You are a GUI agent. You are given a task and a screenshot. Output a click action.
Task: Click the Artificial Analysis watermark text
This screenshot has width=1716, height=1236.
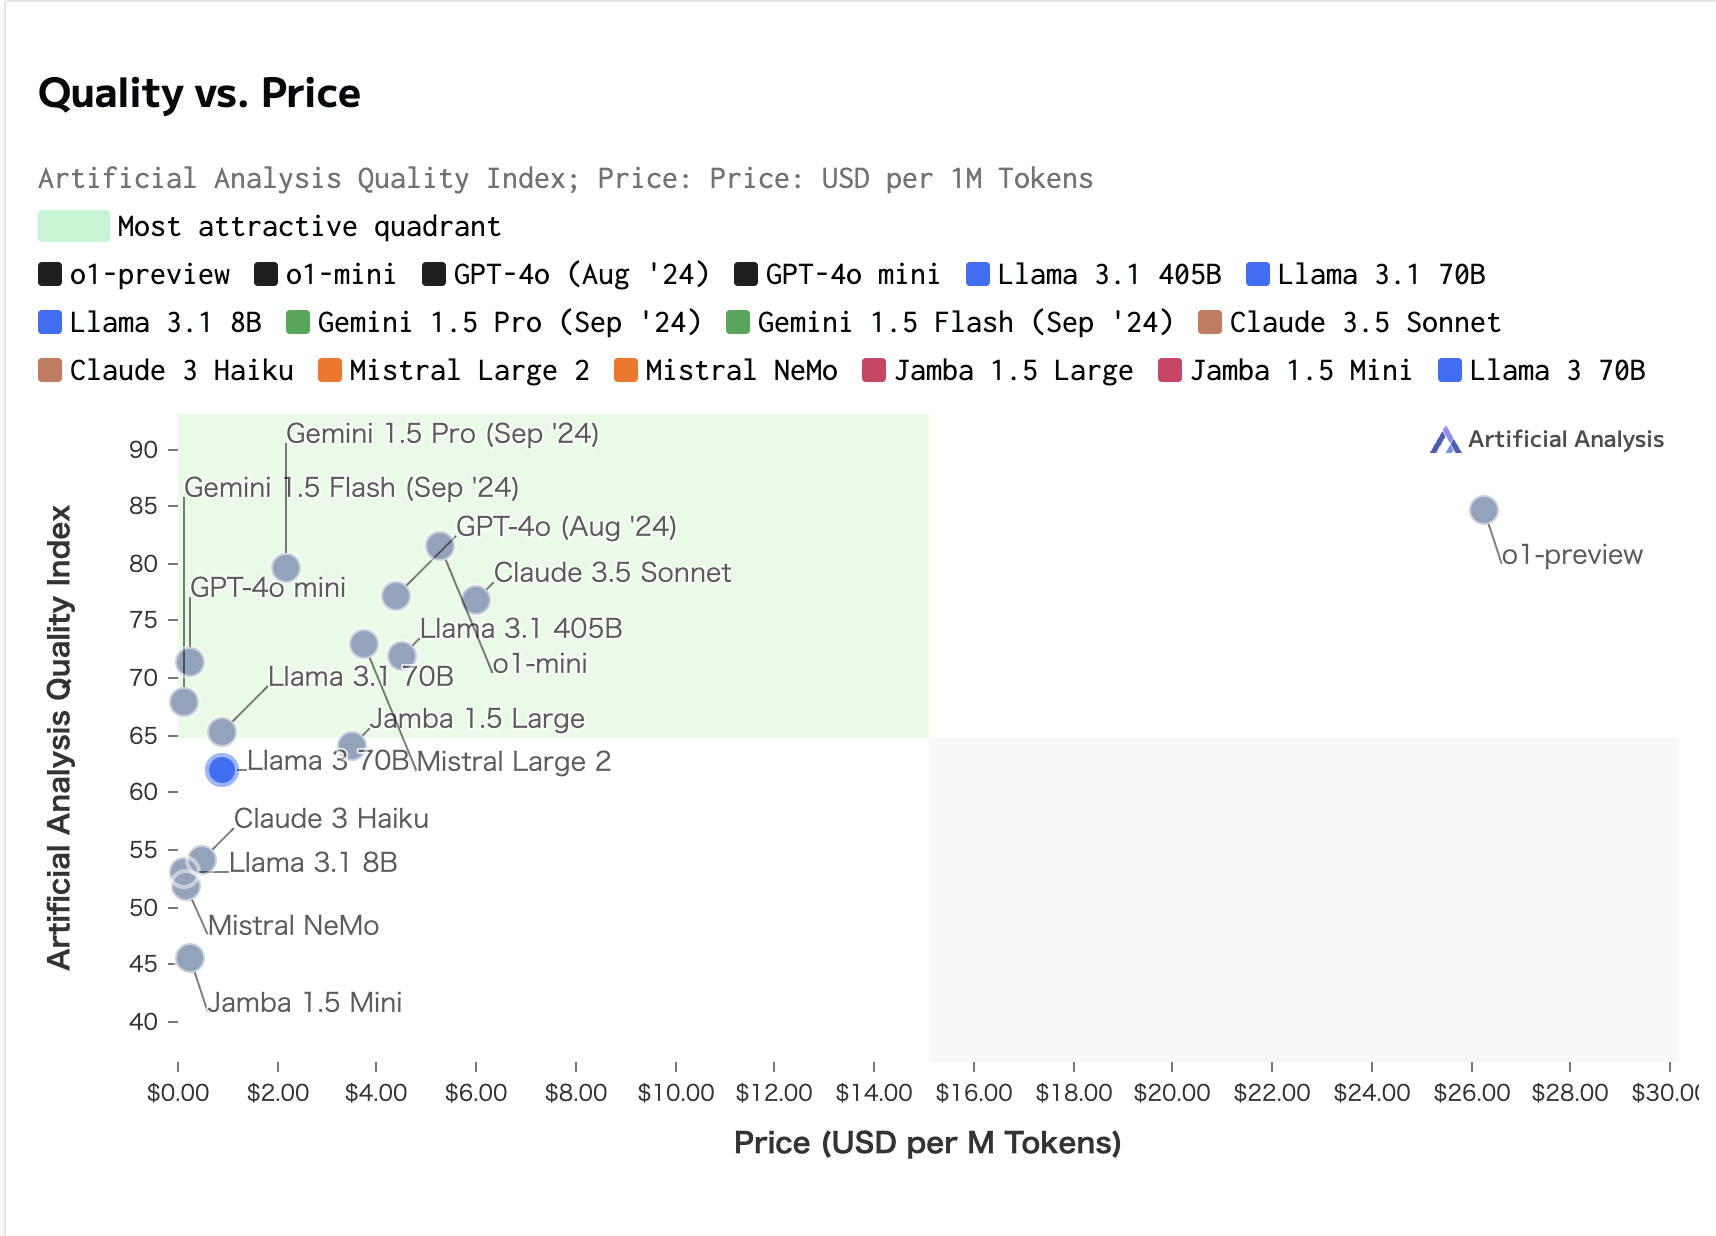point(1565,440)
